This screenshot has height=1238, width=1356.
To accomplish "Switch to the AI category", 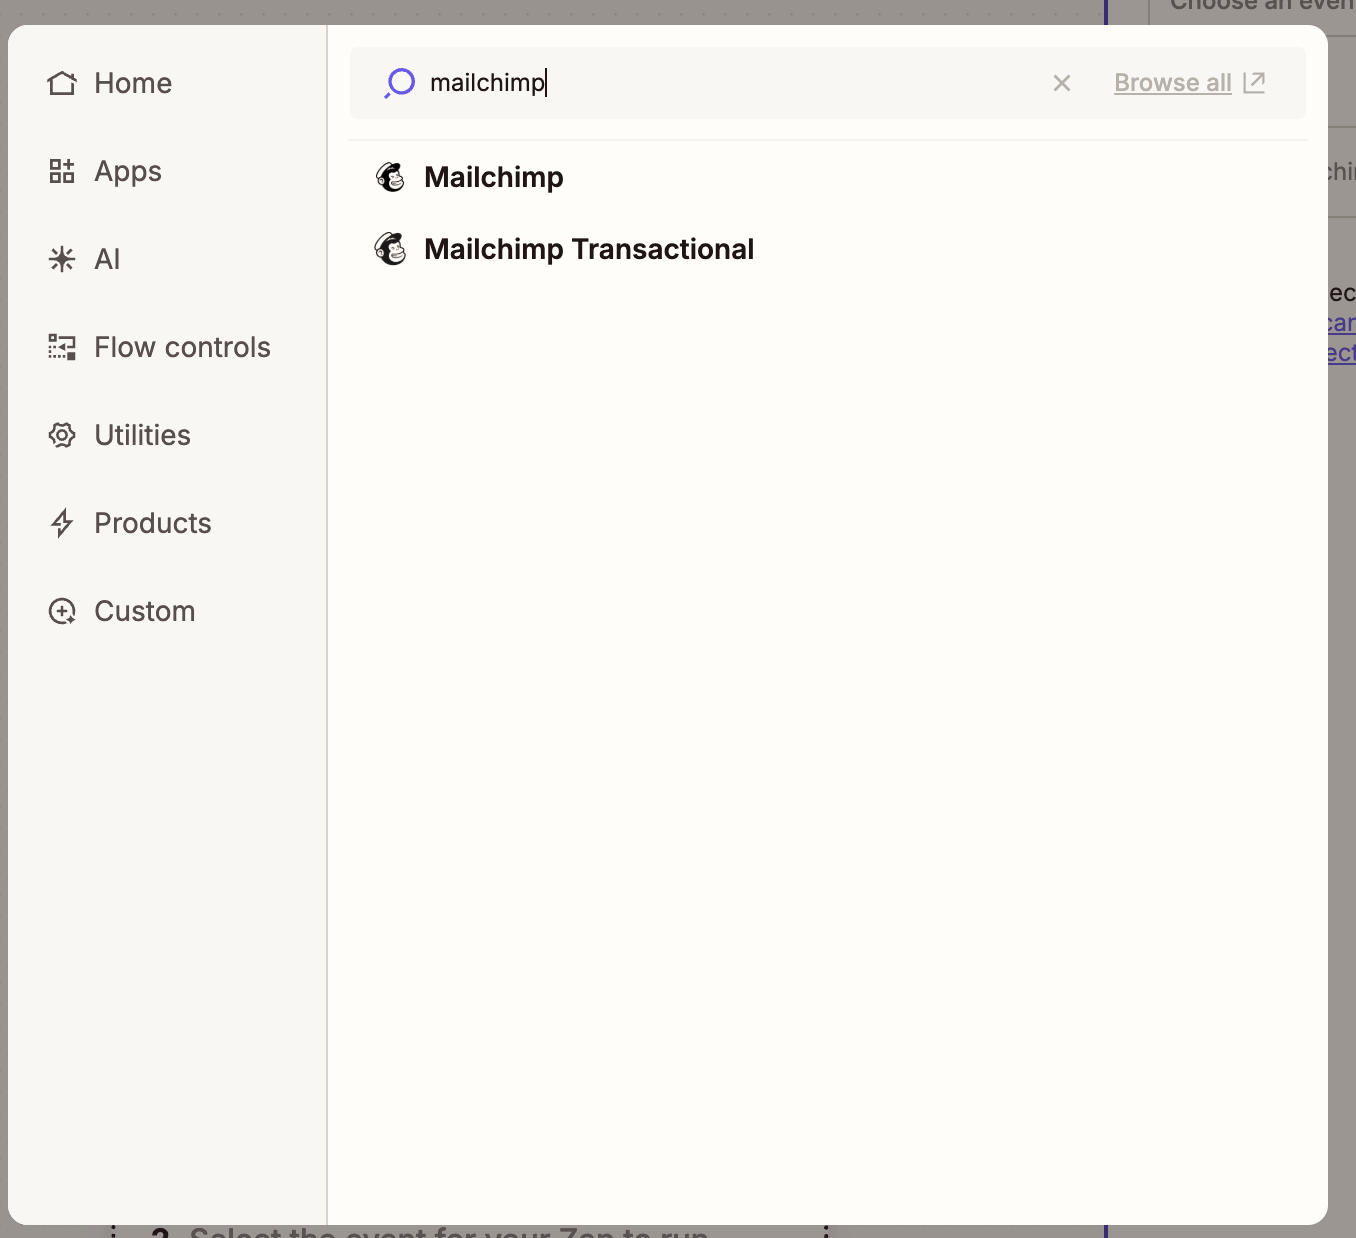I will tap(107, 259).
